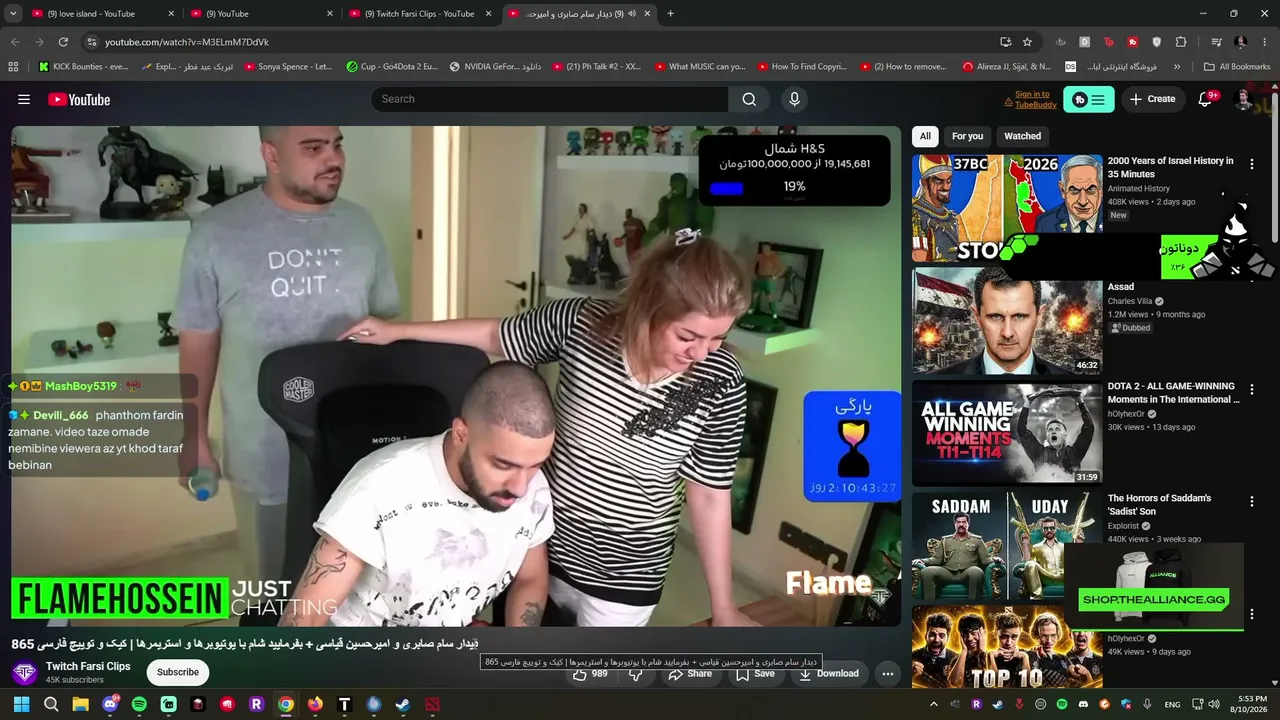Reload the current page
1280x720 pixels.
point(63,42)
